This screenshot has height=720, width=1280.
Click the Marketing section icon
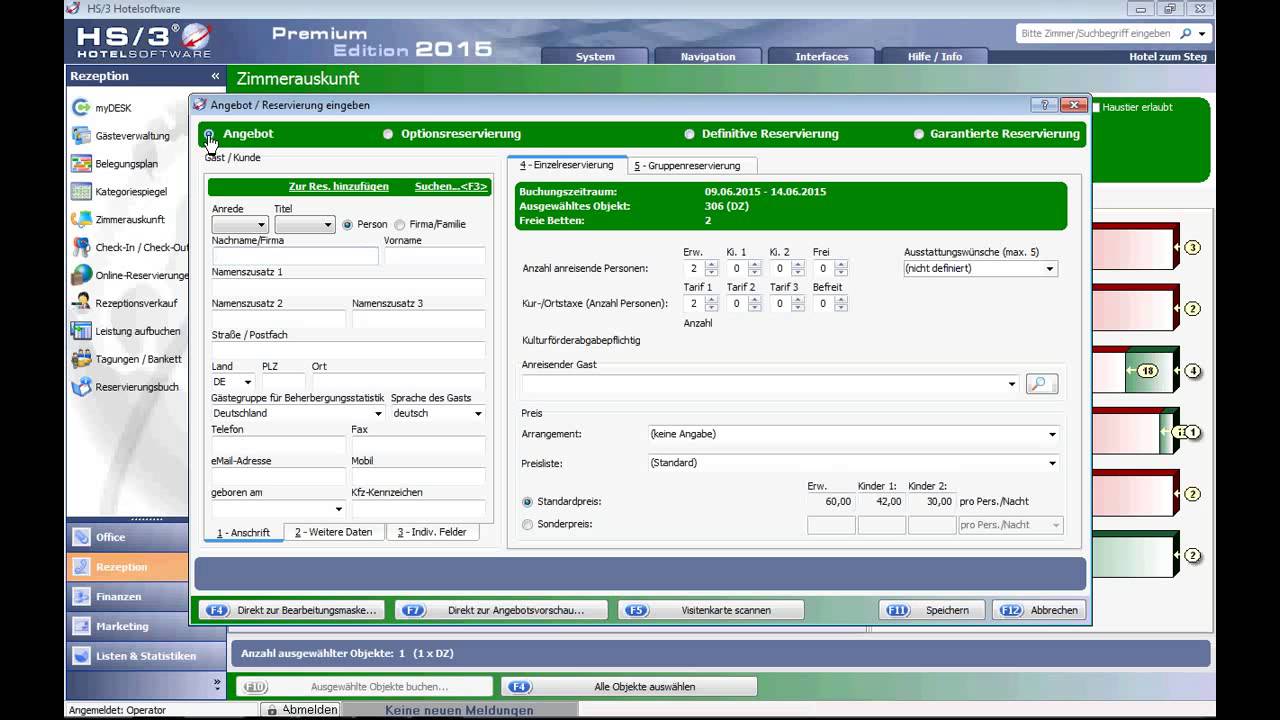(80, 627)
